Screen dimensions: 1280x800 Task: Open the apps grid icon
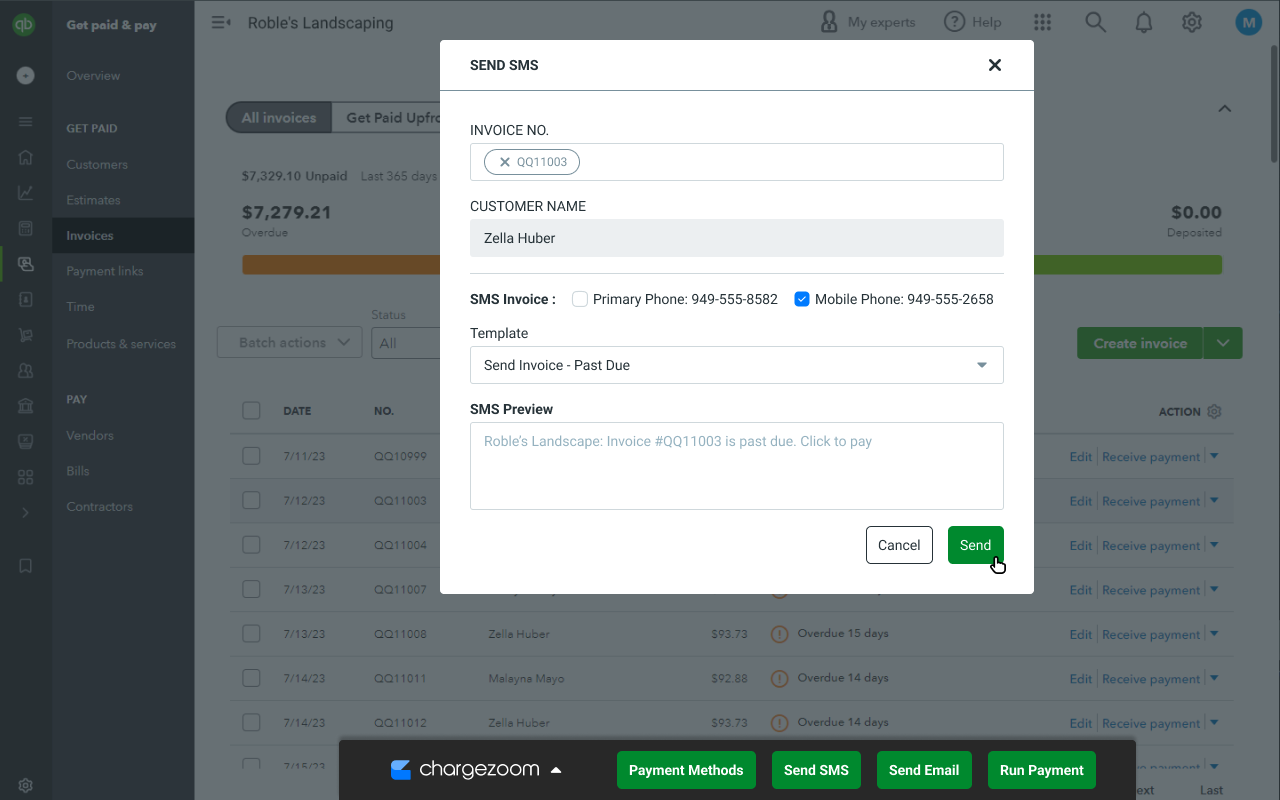(1042, 22)
